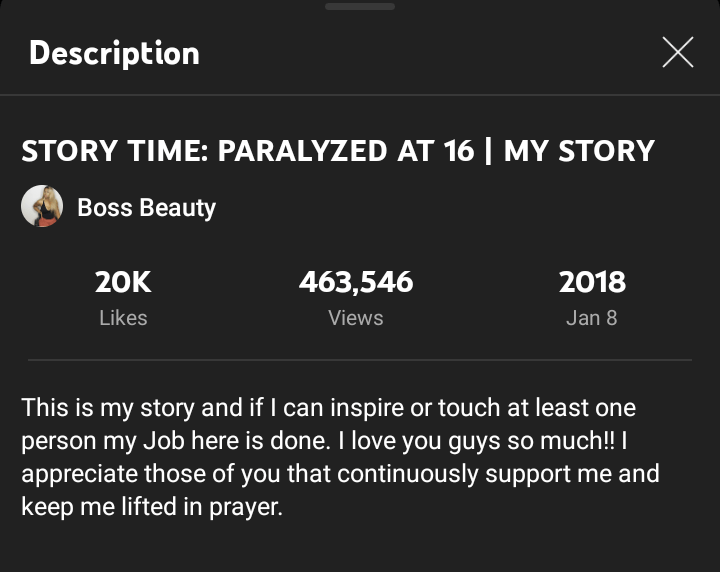This screenshot has width=720, height=572.
Task: Tap "STORY TIME:" in the video title
Action: [113, 151]
